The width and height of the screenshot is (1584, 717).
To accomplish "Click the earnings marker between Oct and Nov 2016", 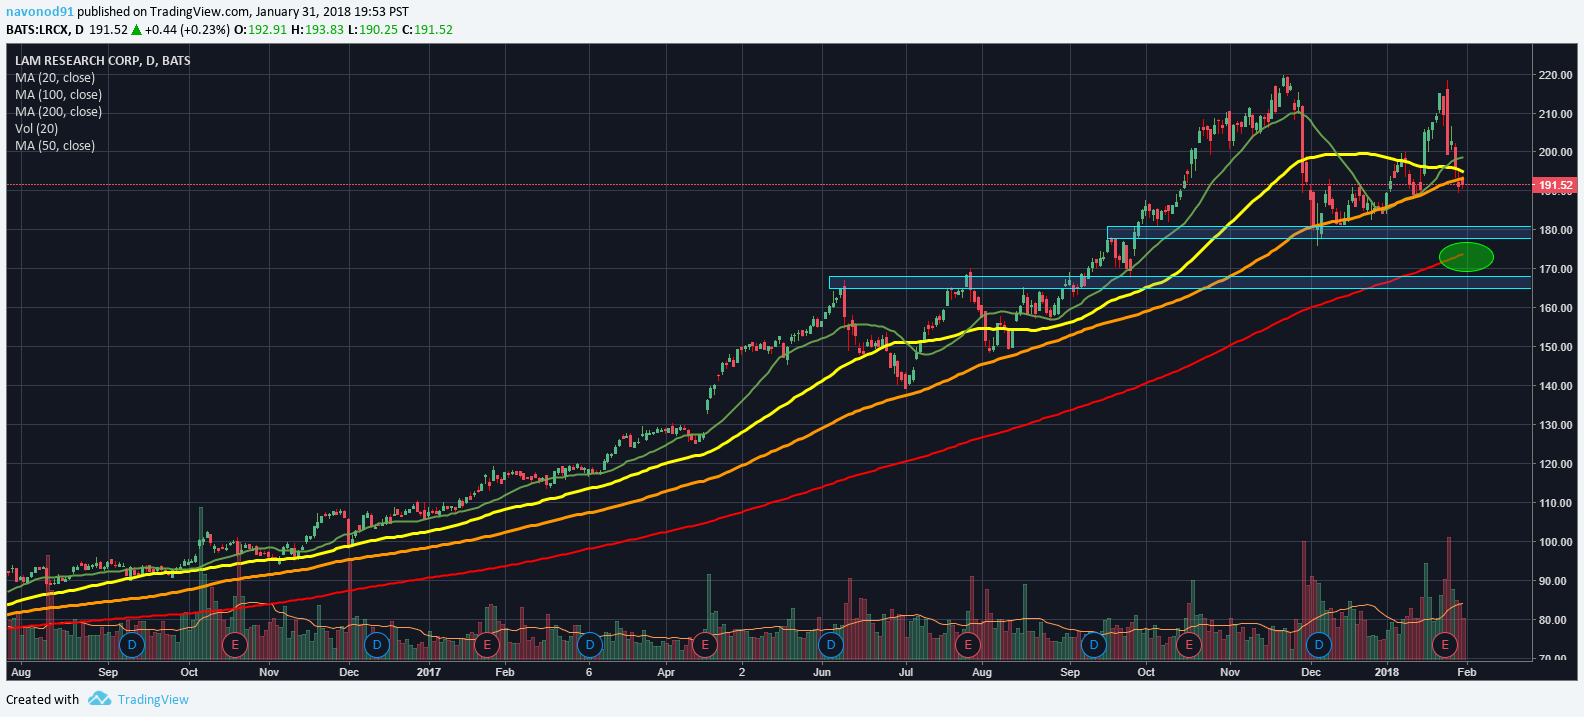I will coord(235,645).
